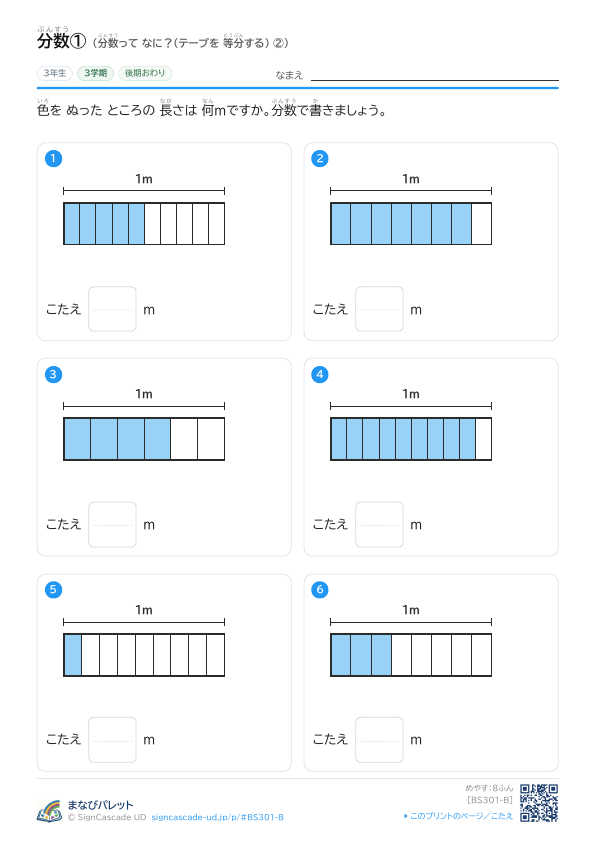Viewport: 596px width, 843px height.
Task: Open the signcascade-ud.jp/p/#BS301-B link
Action: point(217,817)
